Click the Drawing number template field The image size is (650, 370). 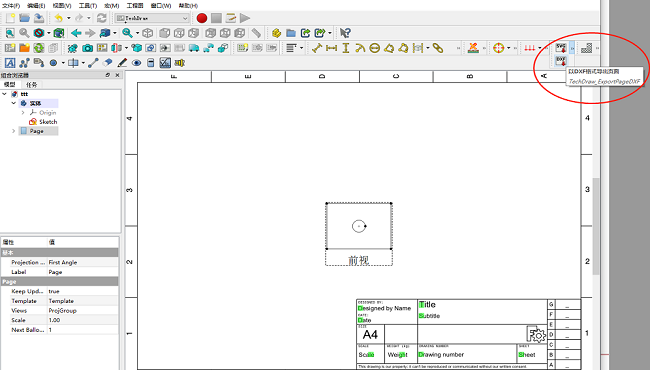pyautogui.click(x=441, y=355)
